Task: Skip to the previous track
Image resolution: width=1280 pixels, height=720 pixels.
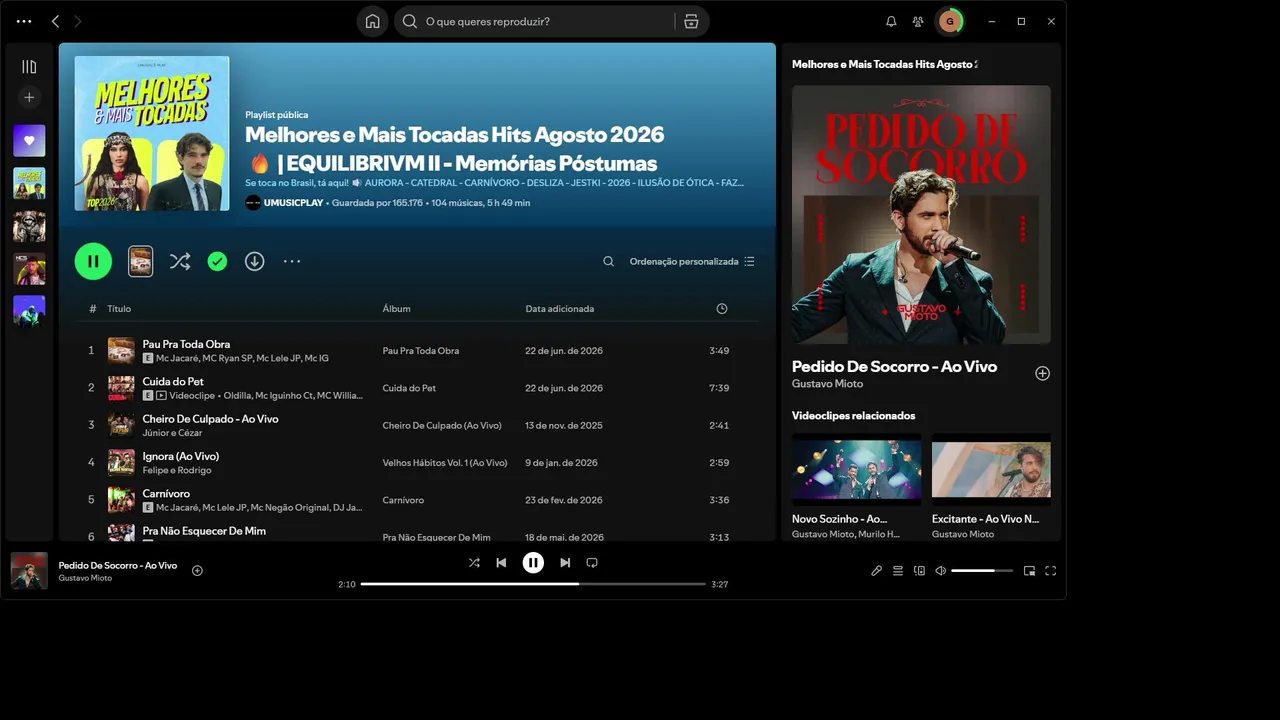Action: tap(501, 563)
